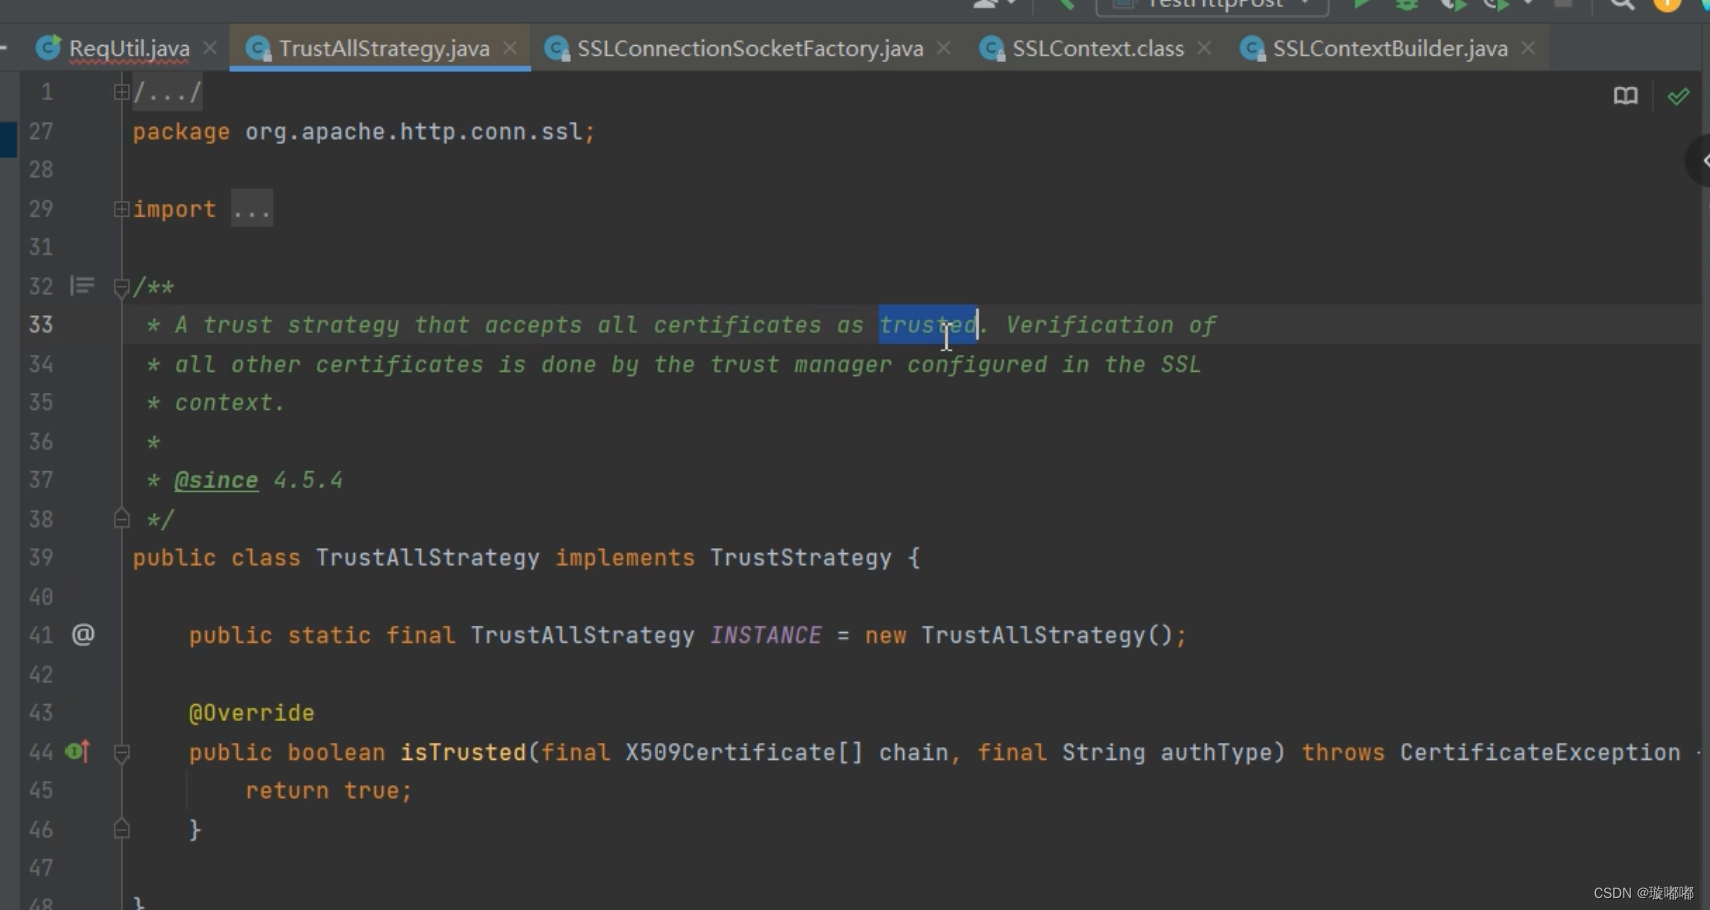Switch to the SSLContextBuilder.java tab

coord(1390,47)
